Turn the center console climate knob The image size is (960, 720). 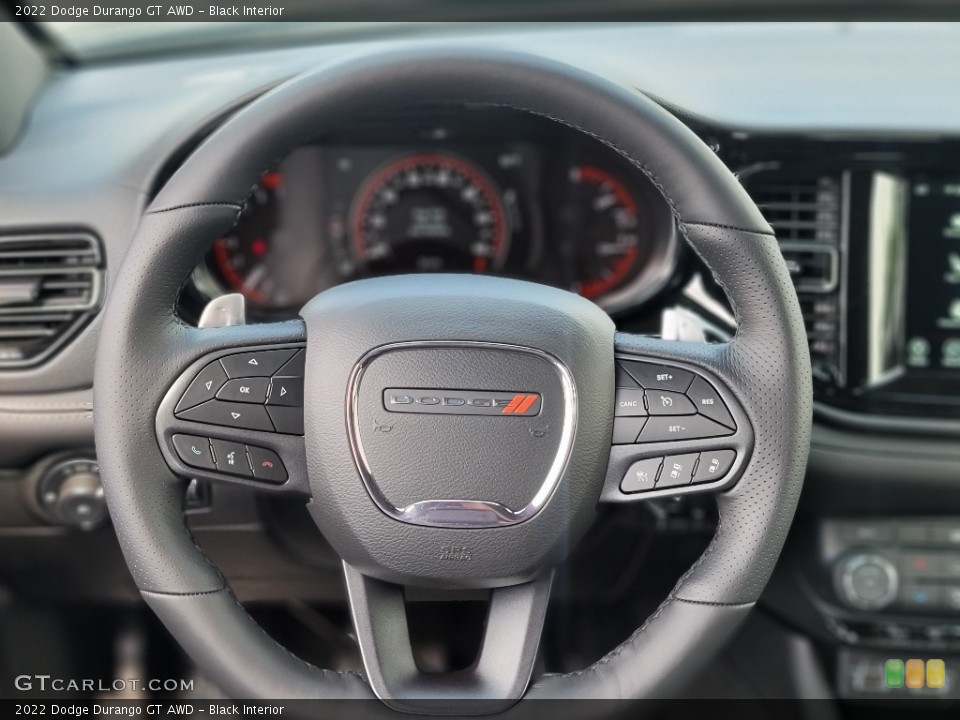tap(865, 581)
